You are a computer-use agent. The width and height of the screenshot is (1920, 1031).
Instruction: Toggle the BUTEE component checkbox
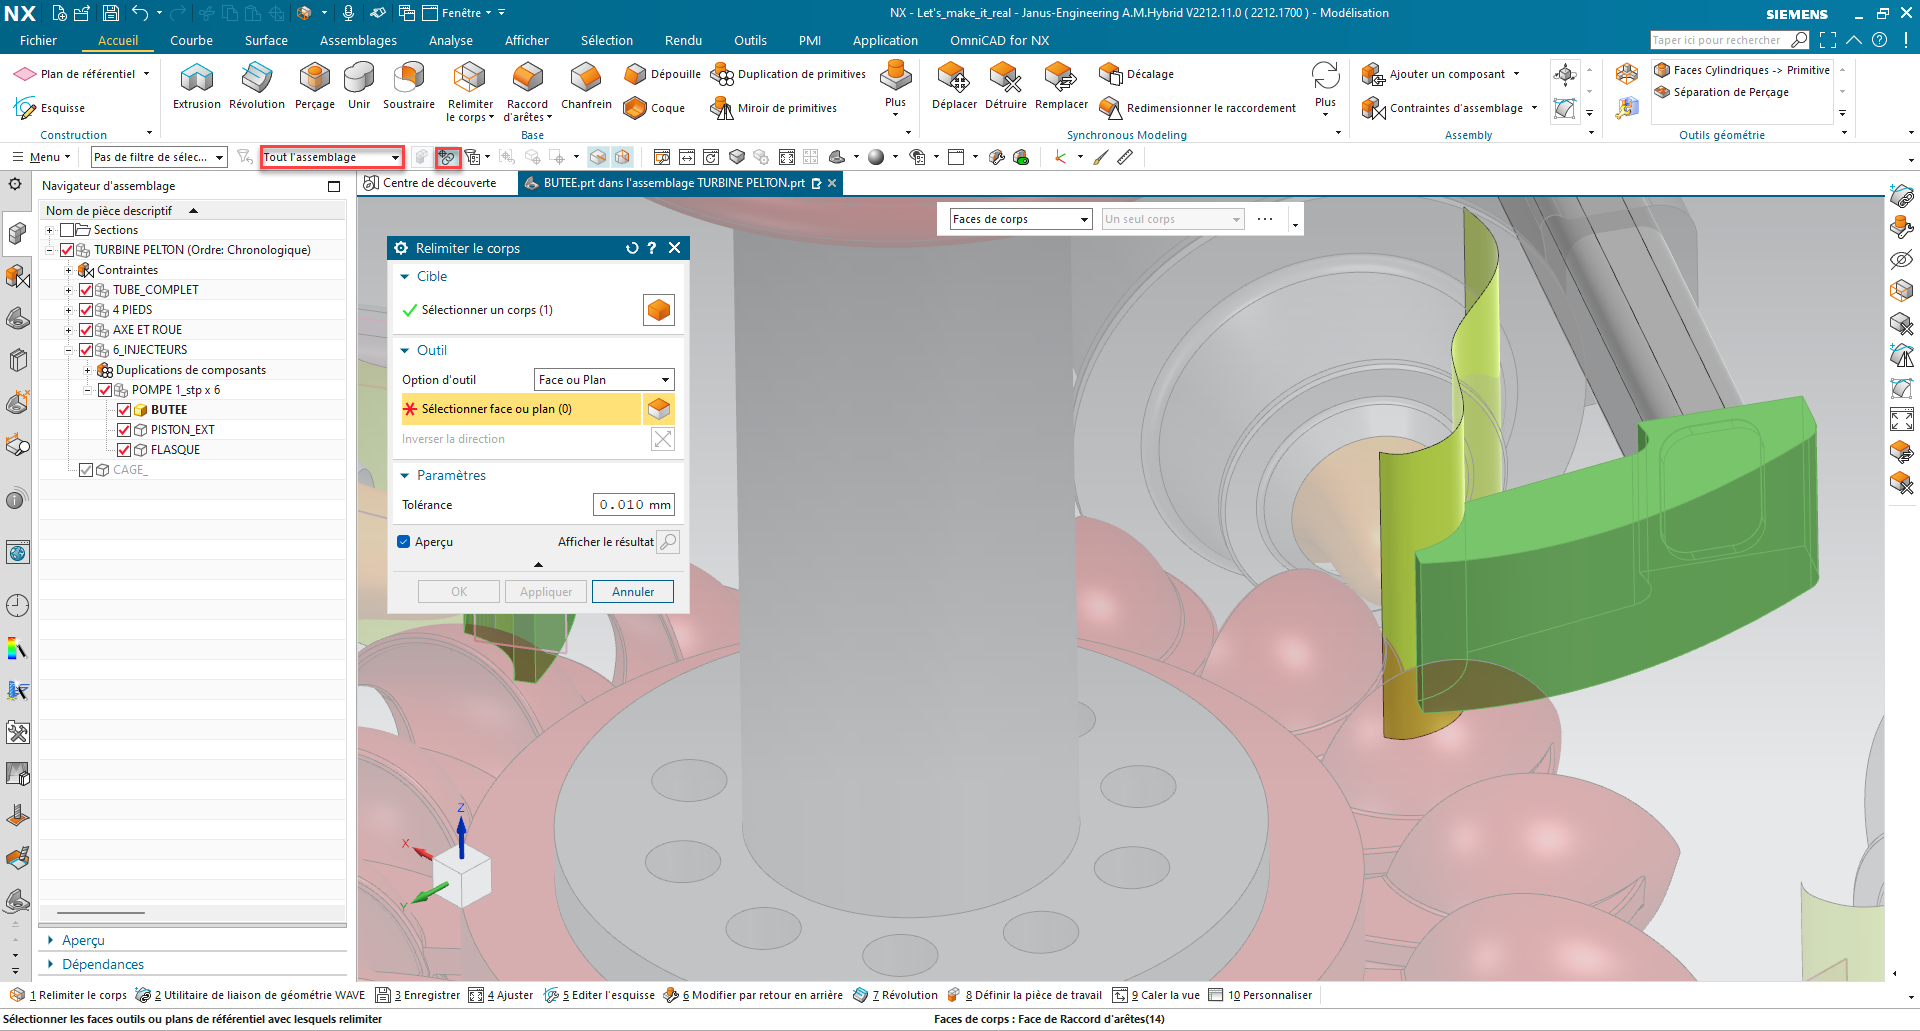point(124,410)
